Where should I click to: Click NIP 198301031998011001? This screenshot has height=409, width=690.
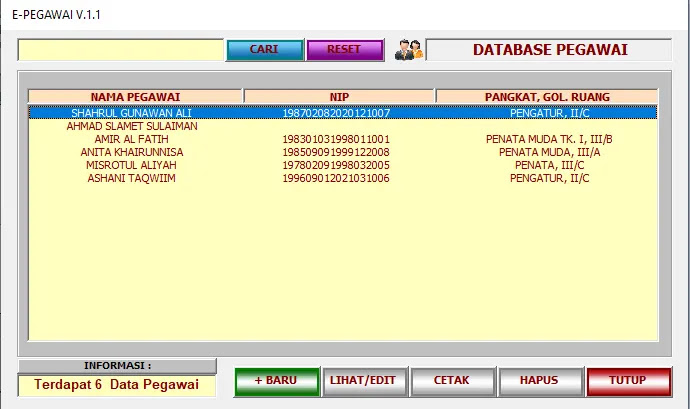click(x=336, y=139)
